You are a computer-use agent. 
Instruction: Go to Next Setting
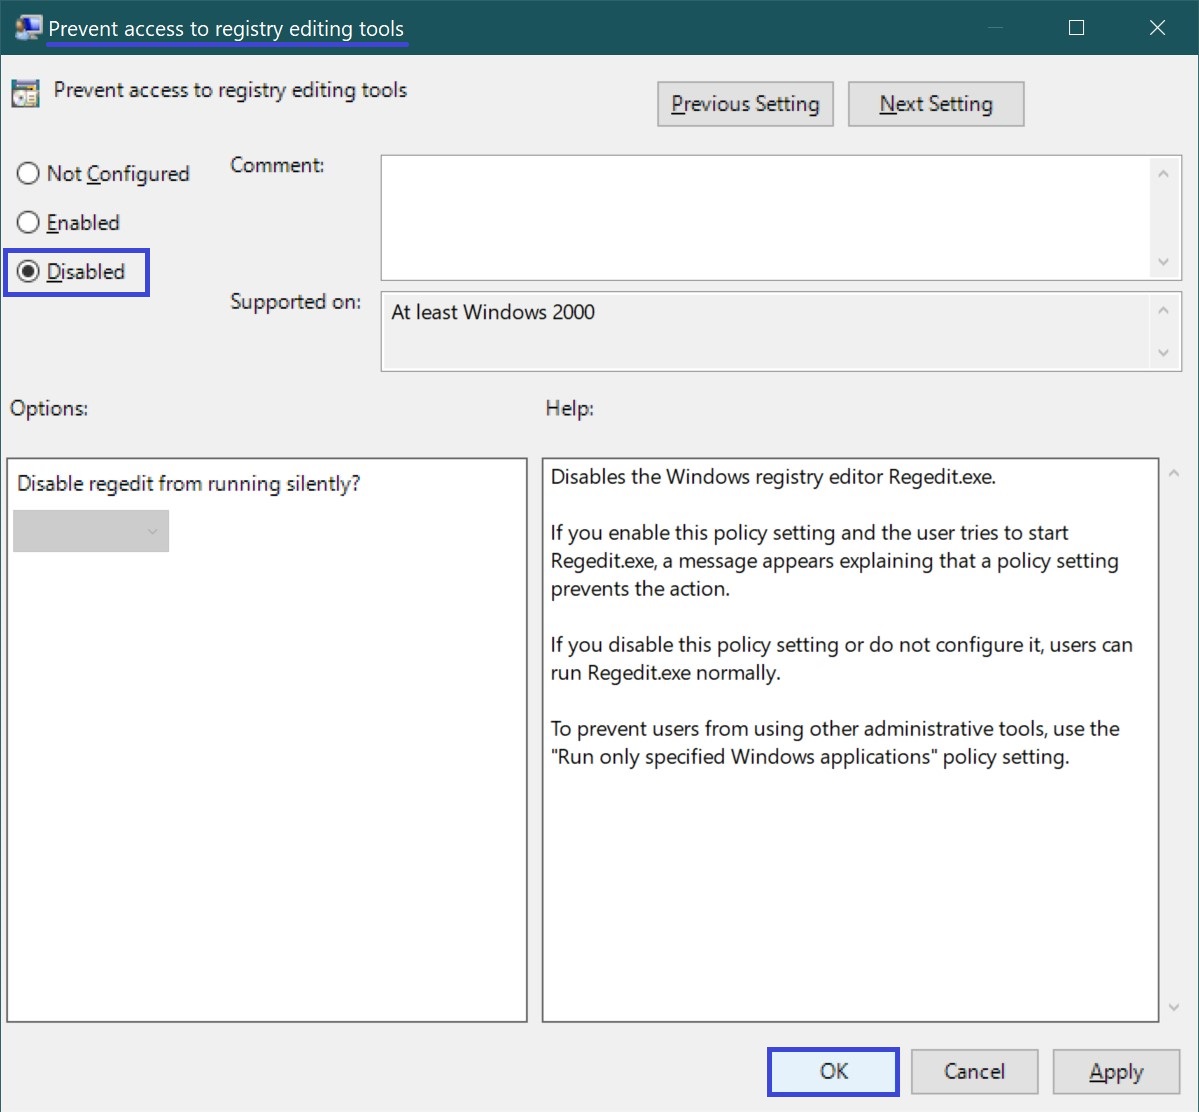coord(936,104)
